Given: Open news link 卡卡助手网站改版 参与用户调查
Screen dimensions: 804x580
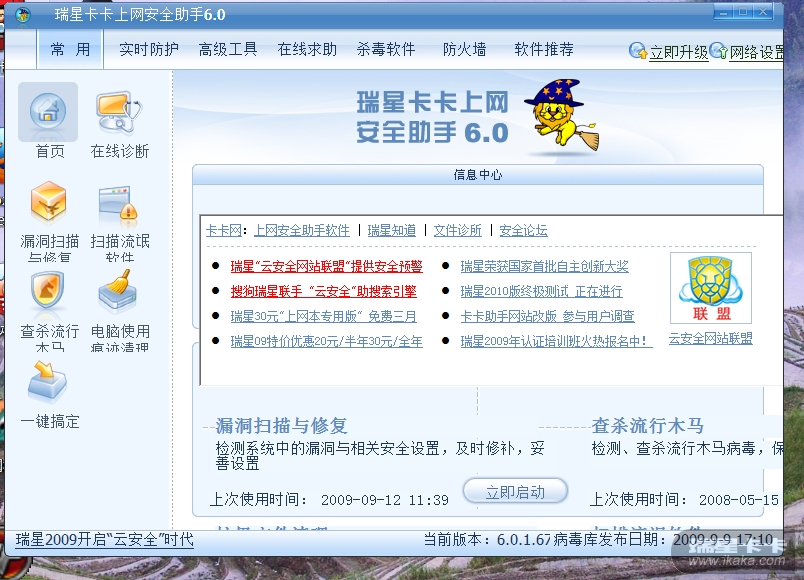Looking at the screenshot, I should pos(548,316).
